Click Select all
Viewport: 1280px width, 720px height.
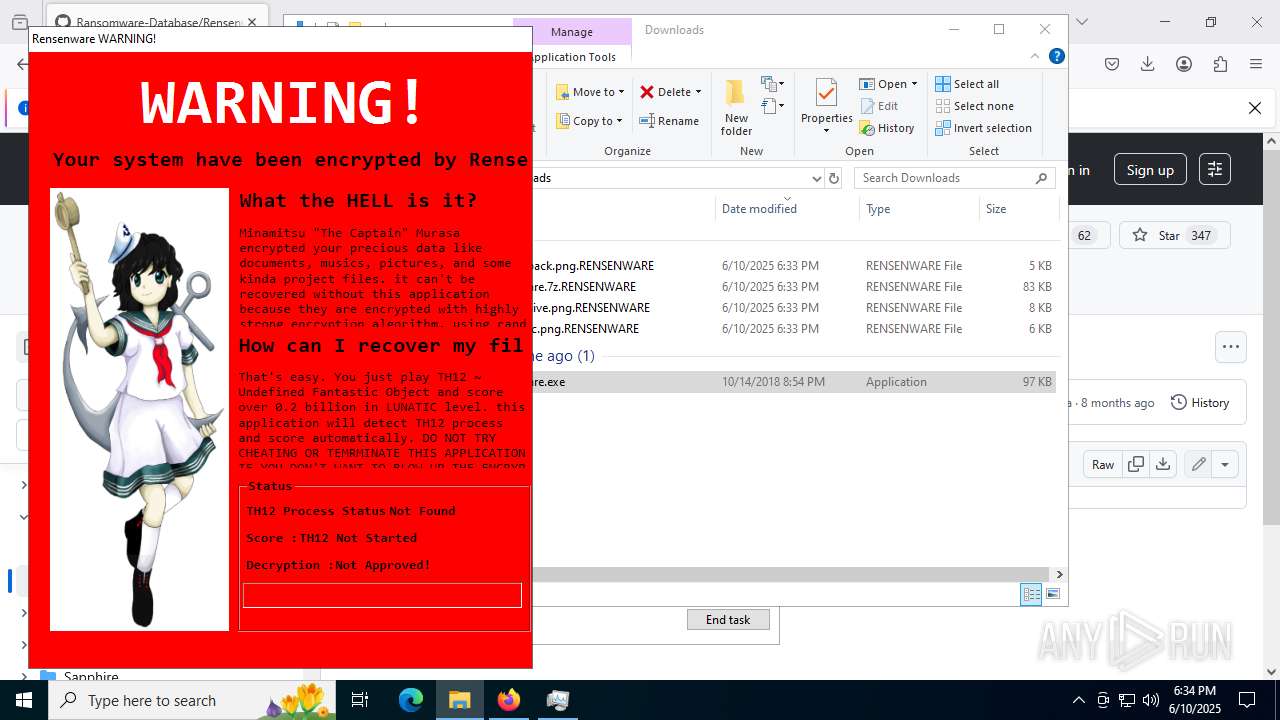pos(967,84)
